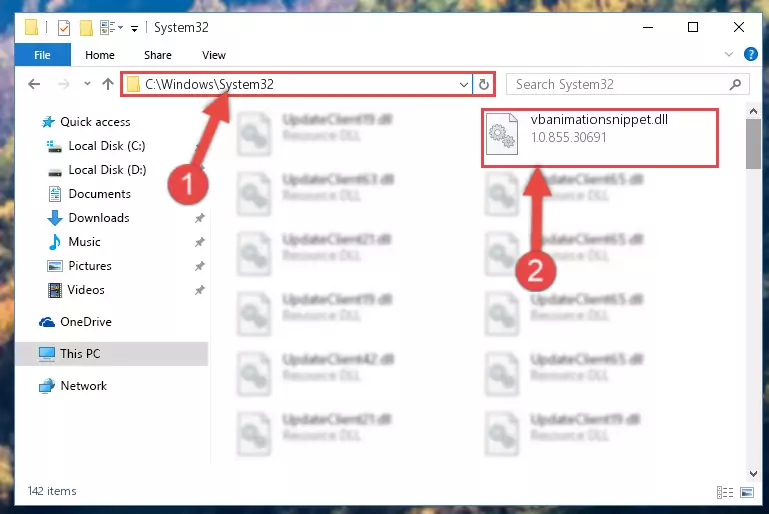Click the vertical scrollbar thumb
Screen dimensions: 769x514
[x=753, y=144]
